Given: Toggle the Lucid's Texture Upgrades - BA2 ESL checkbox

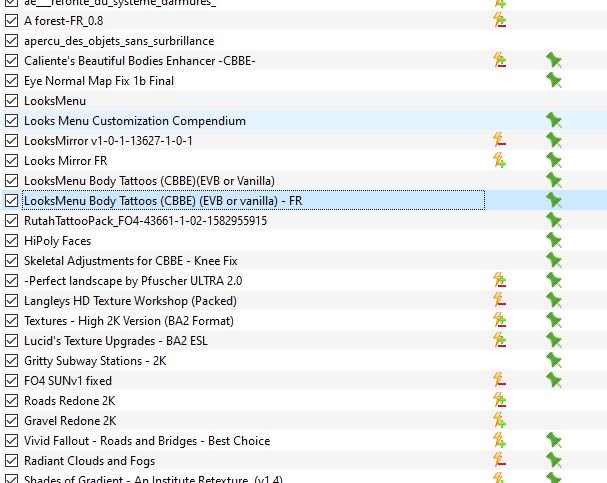Looking at the screenshot, I should [x=11, y=341].
